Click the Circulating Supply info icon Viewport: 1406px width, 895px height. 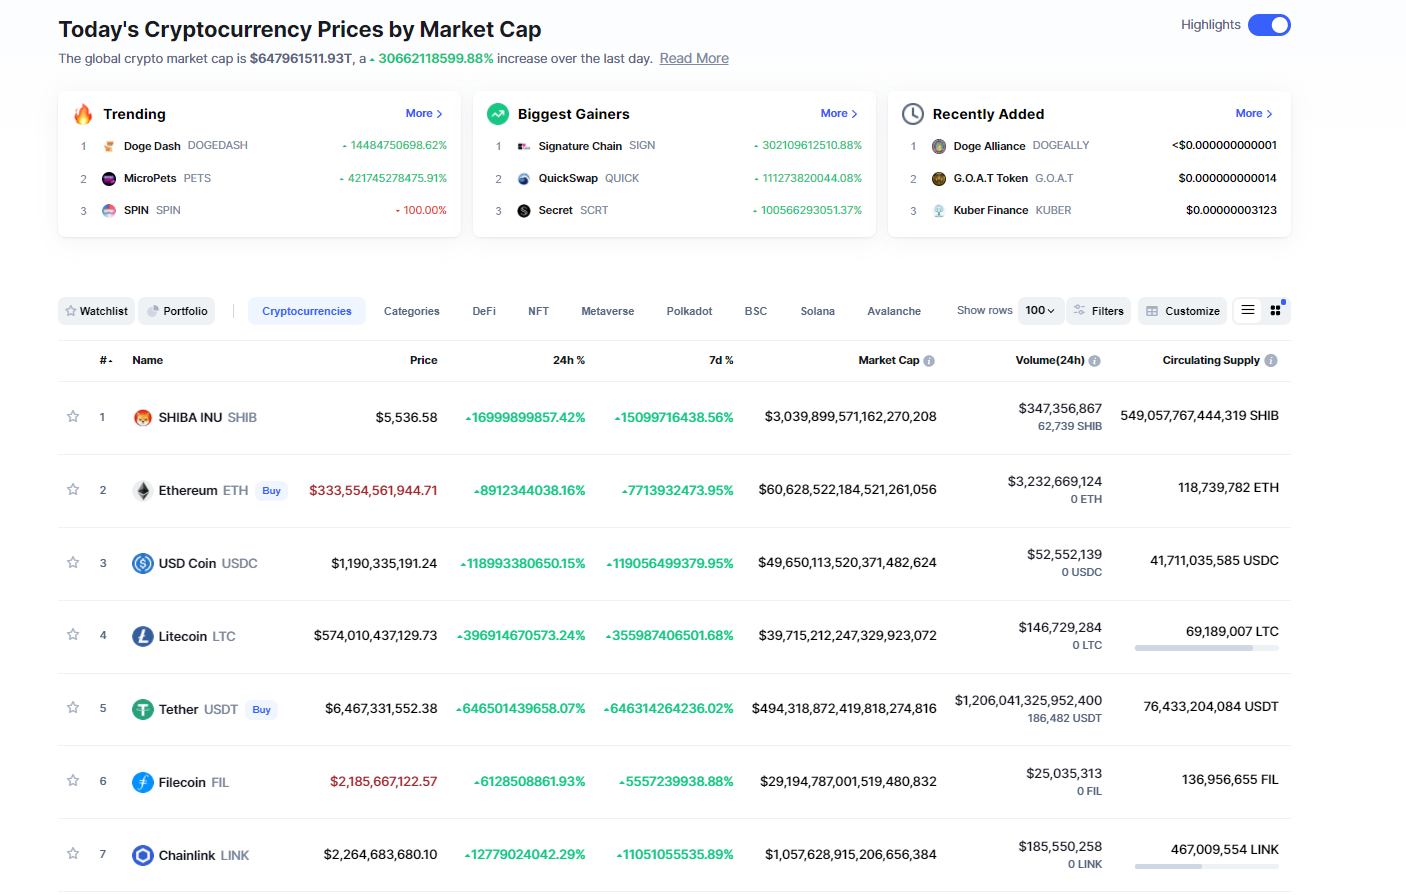[1271, 361]
